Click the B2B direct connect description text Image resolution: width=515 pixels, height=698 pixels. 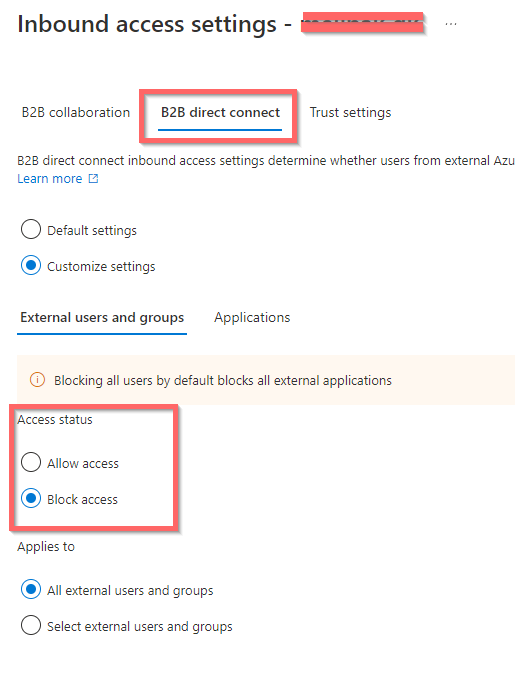click(266, 160)
